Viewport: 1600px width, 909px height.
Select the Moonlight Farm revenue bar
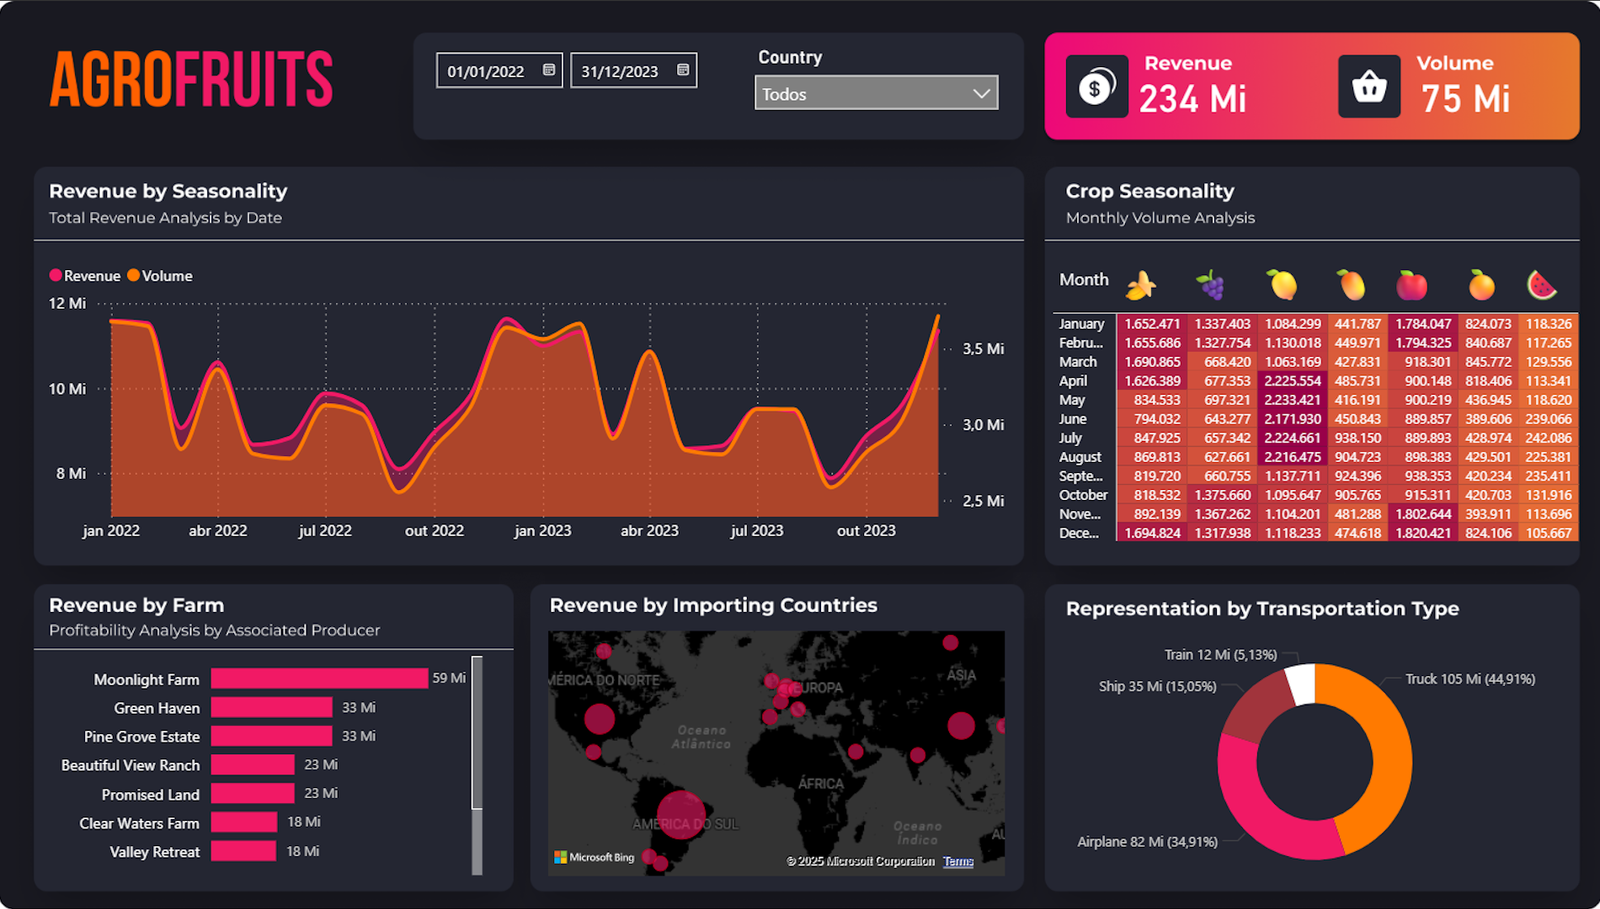point(319,678)
